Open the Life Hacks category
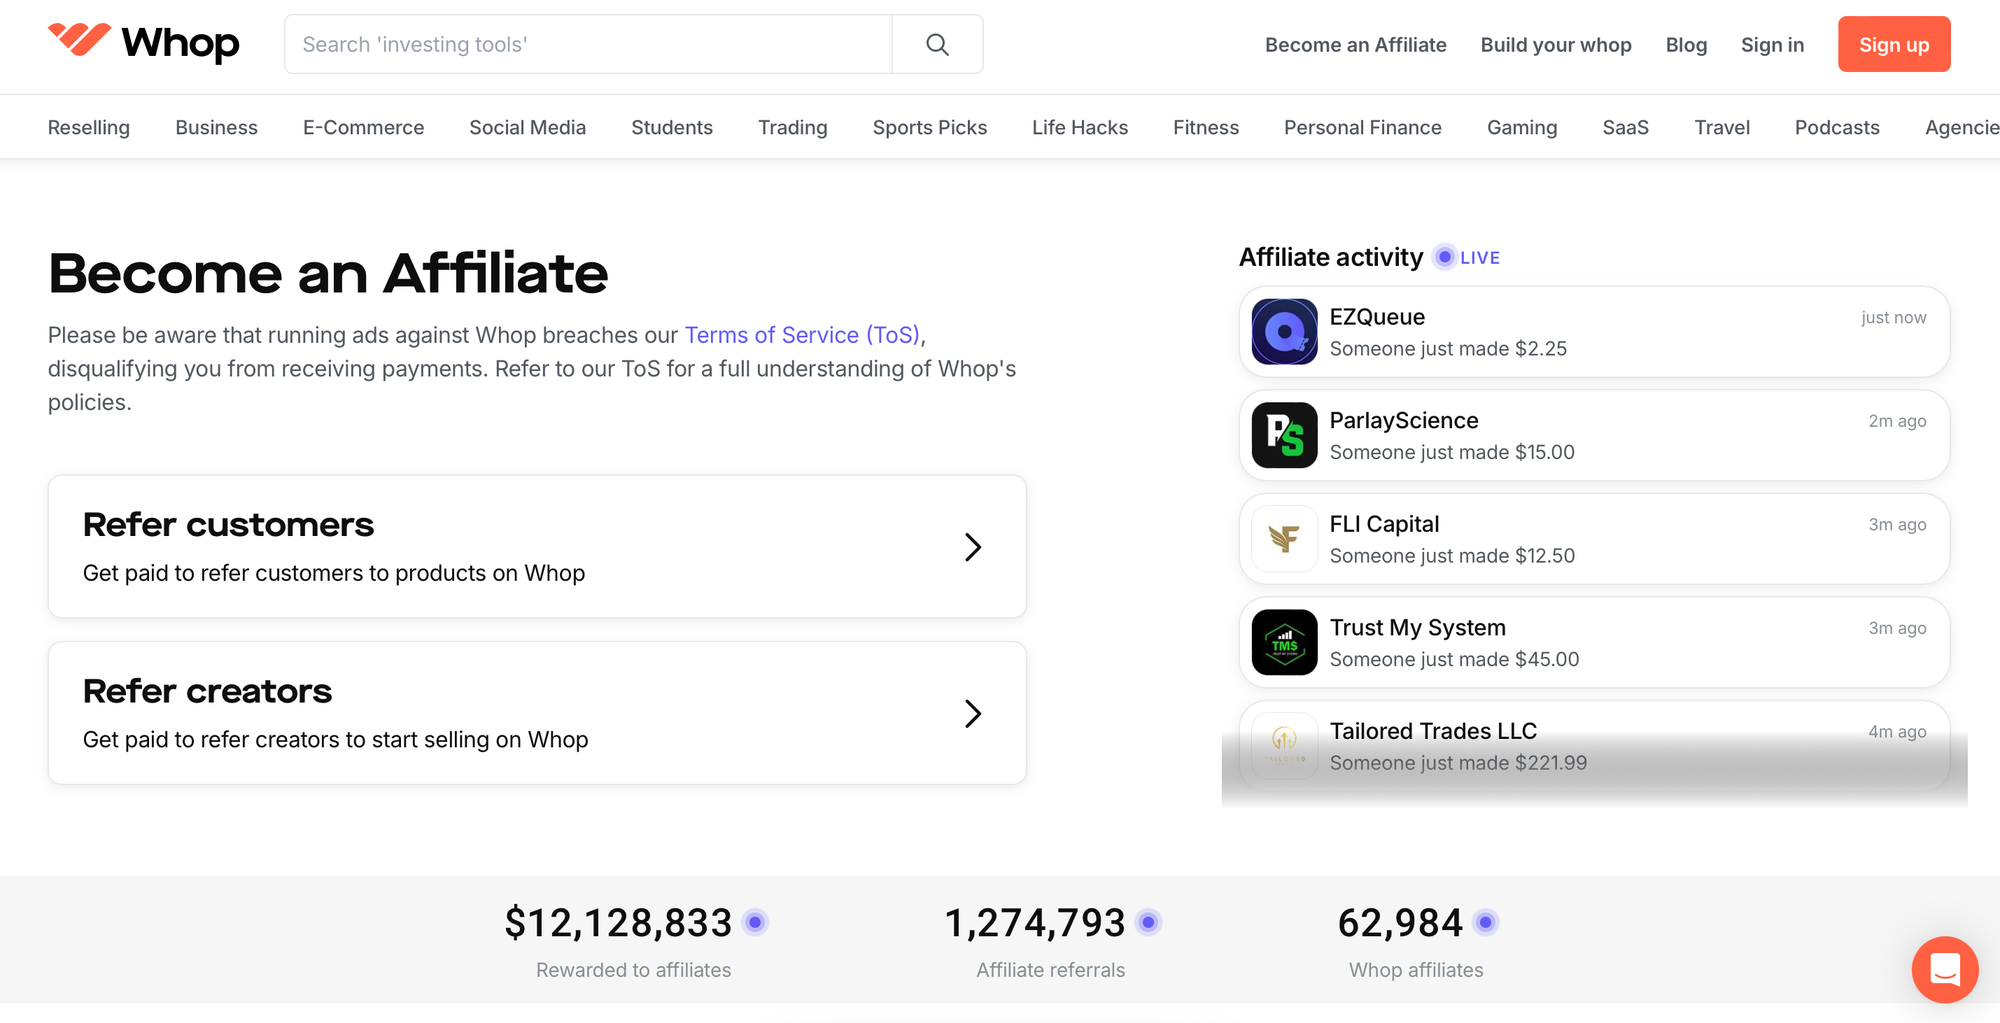 (x=1080, y=127)
